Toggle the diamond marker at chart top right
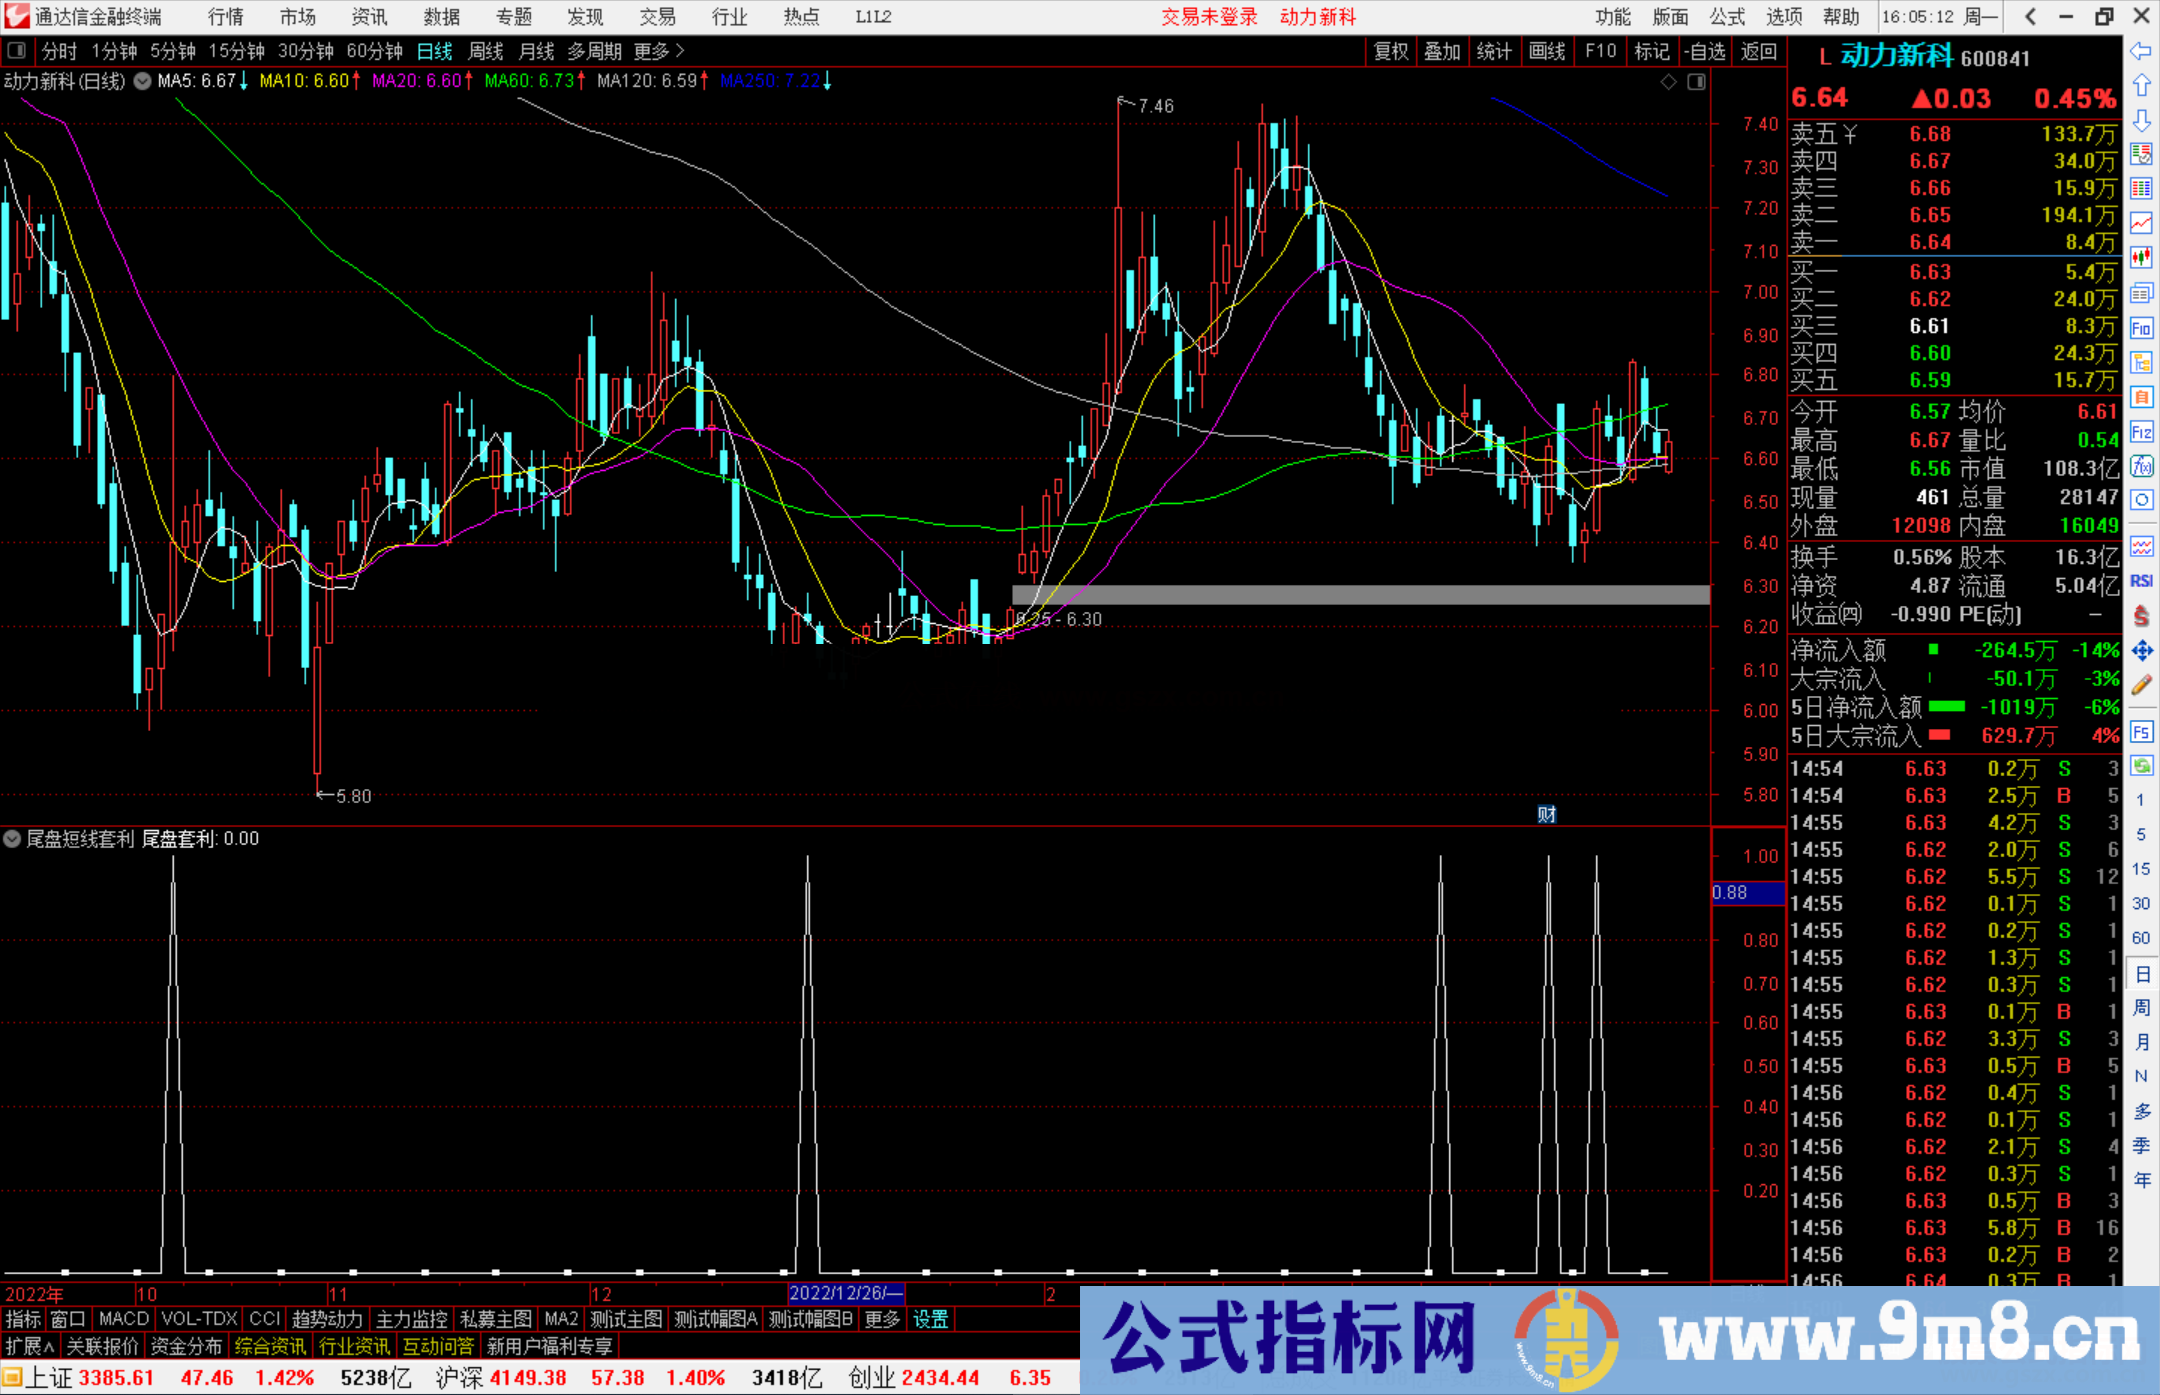The image size is (2160, 1395). [x=1668, y=82]
